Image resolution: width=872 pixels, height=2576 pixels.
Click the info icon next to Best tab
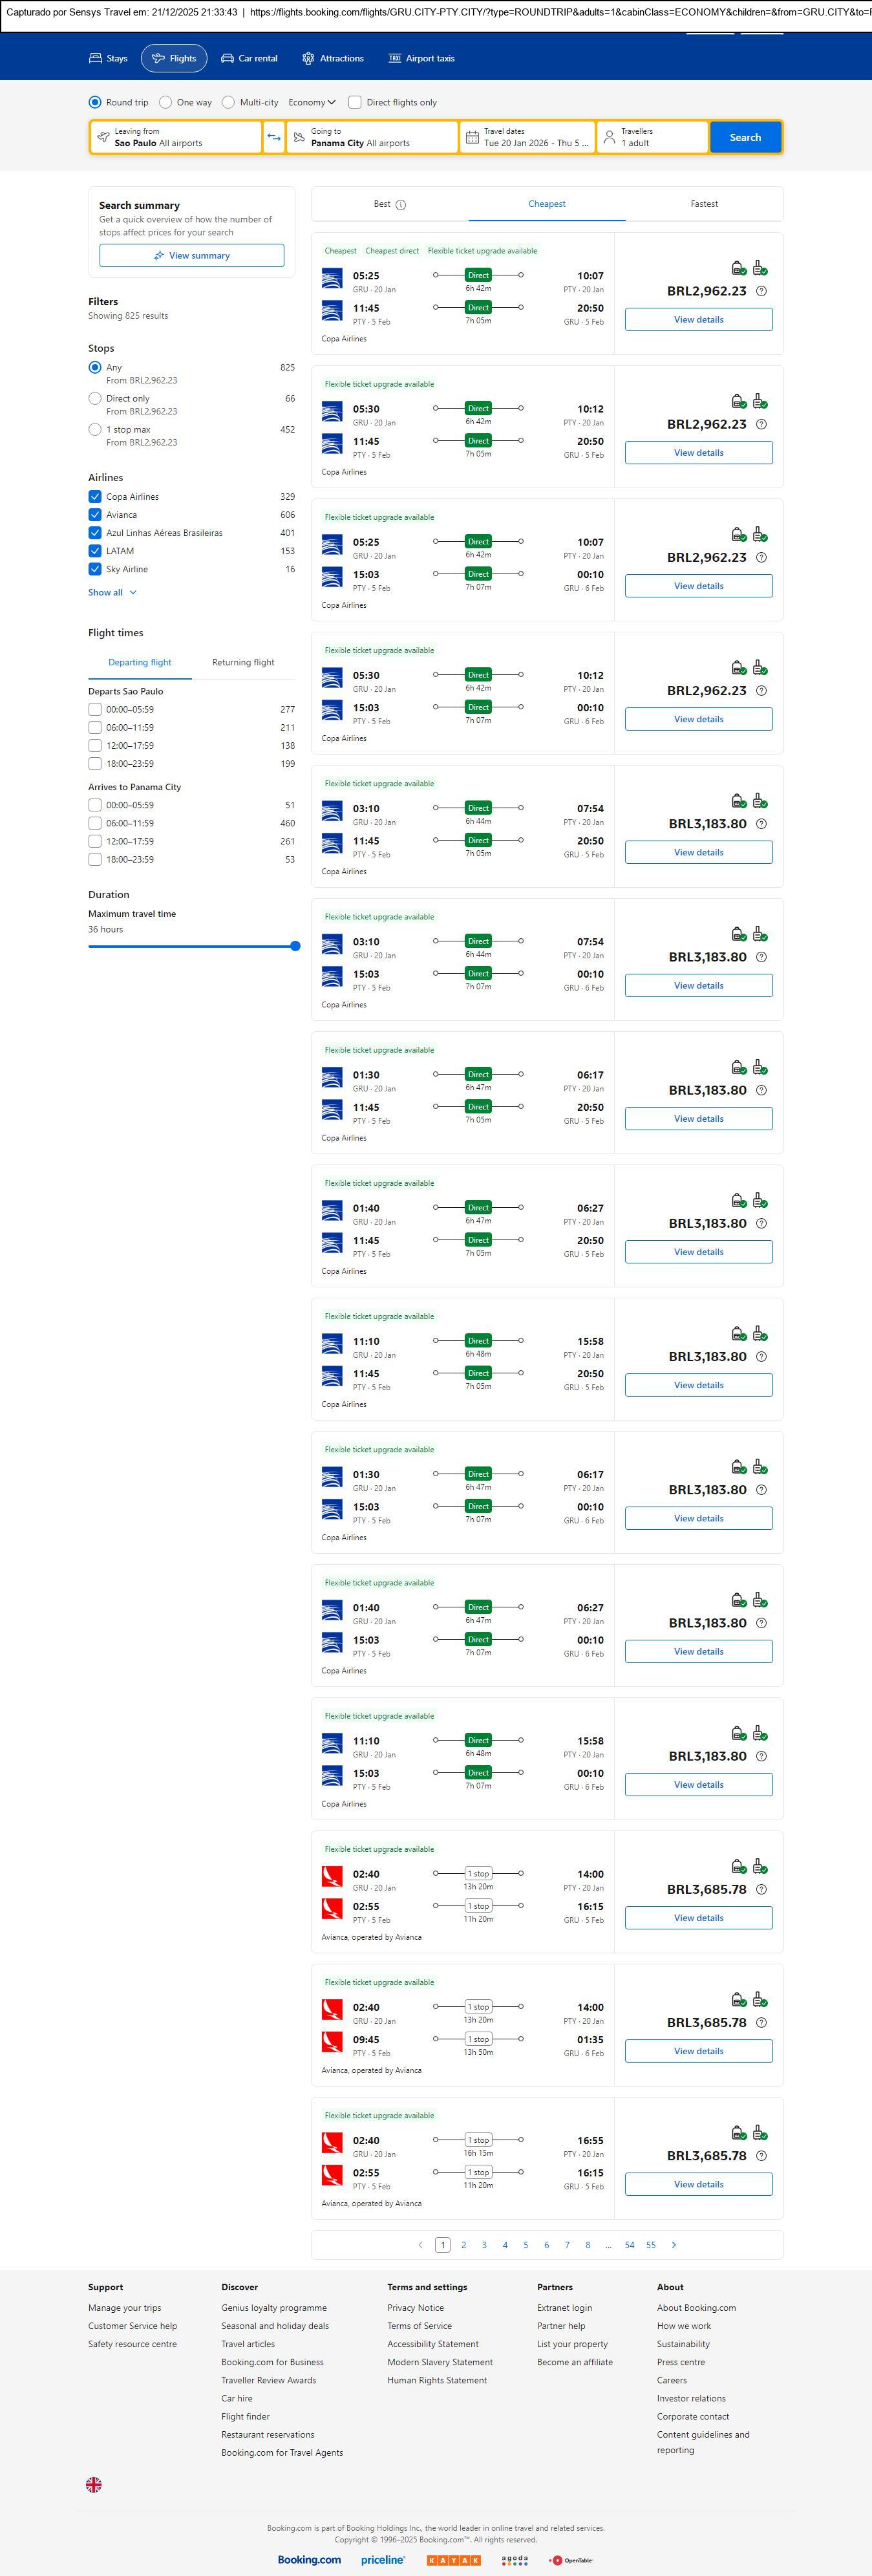(x=401, y=205)
